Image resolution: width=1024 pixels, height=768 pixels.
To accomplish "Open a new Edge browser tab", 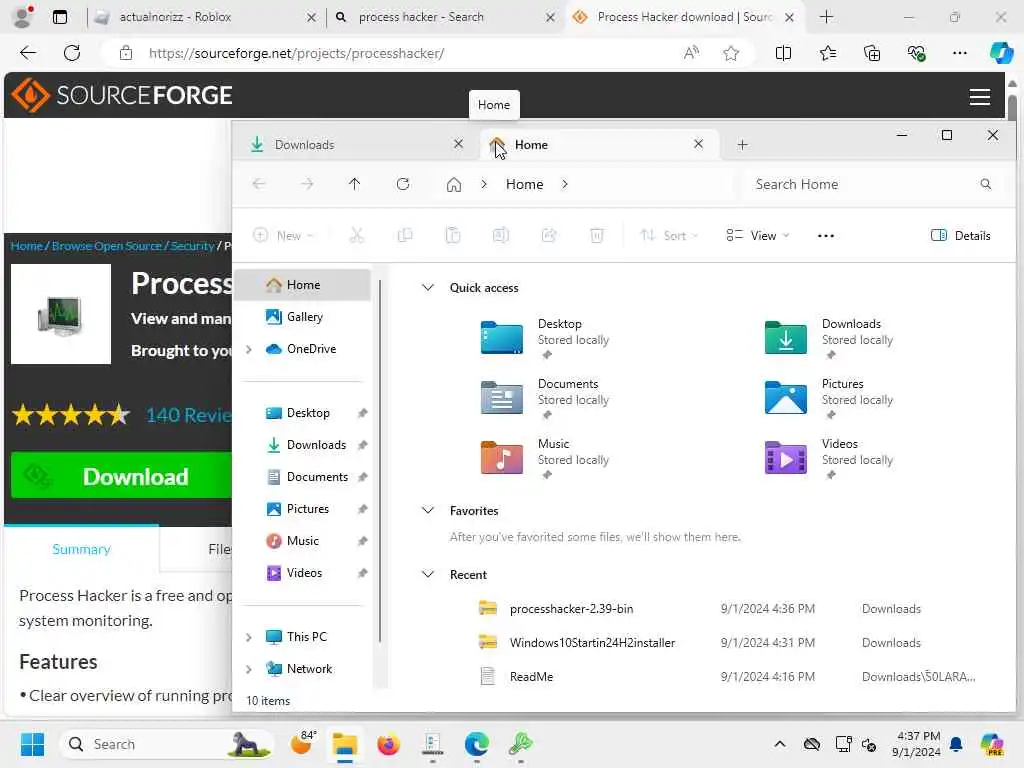I will [x=826, y=17].
